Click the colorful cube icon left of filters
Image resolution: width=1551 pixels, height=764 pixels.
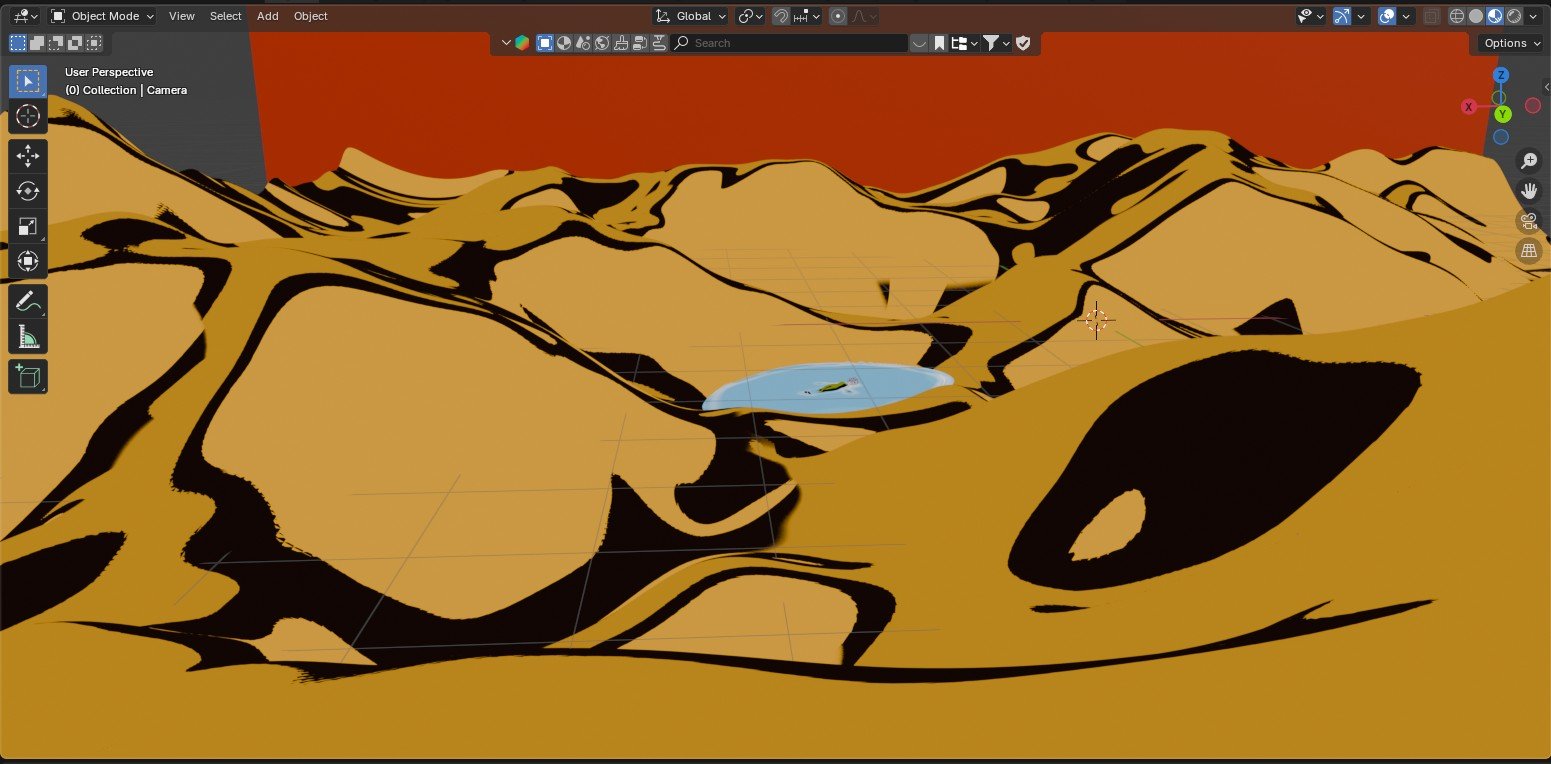point(522,43)
